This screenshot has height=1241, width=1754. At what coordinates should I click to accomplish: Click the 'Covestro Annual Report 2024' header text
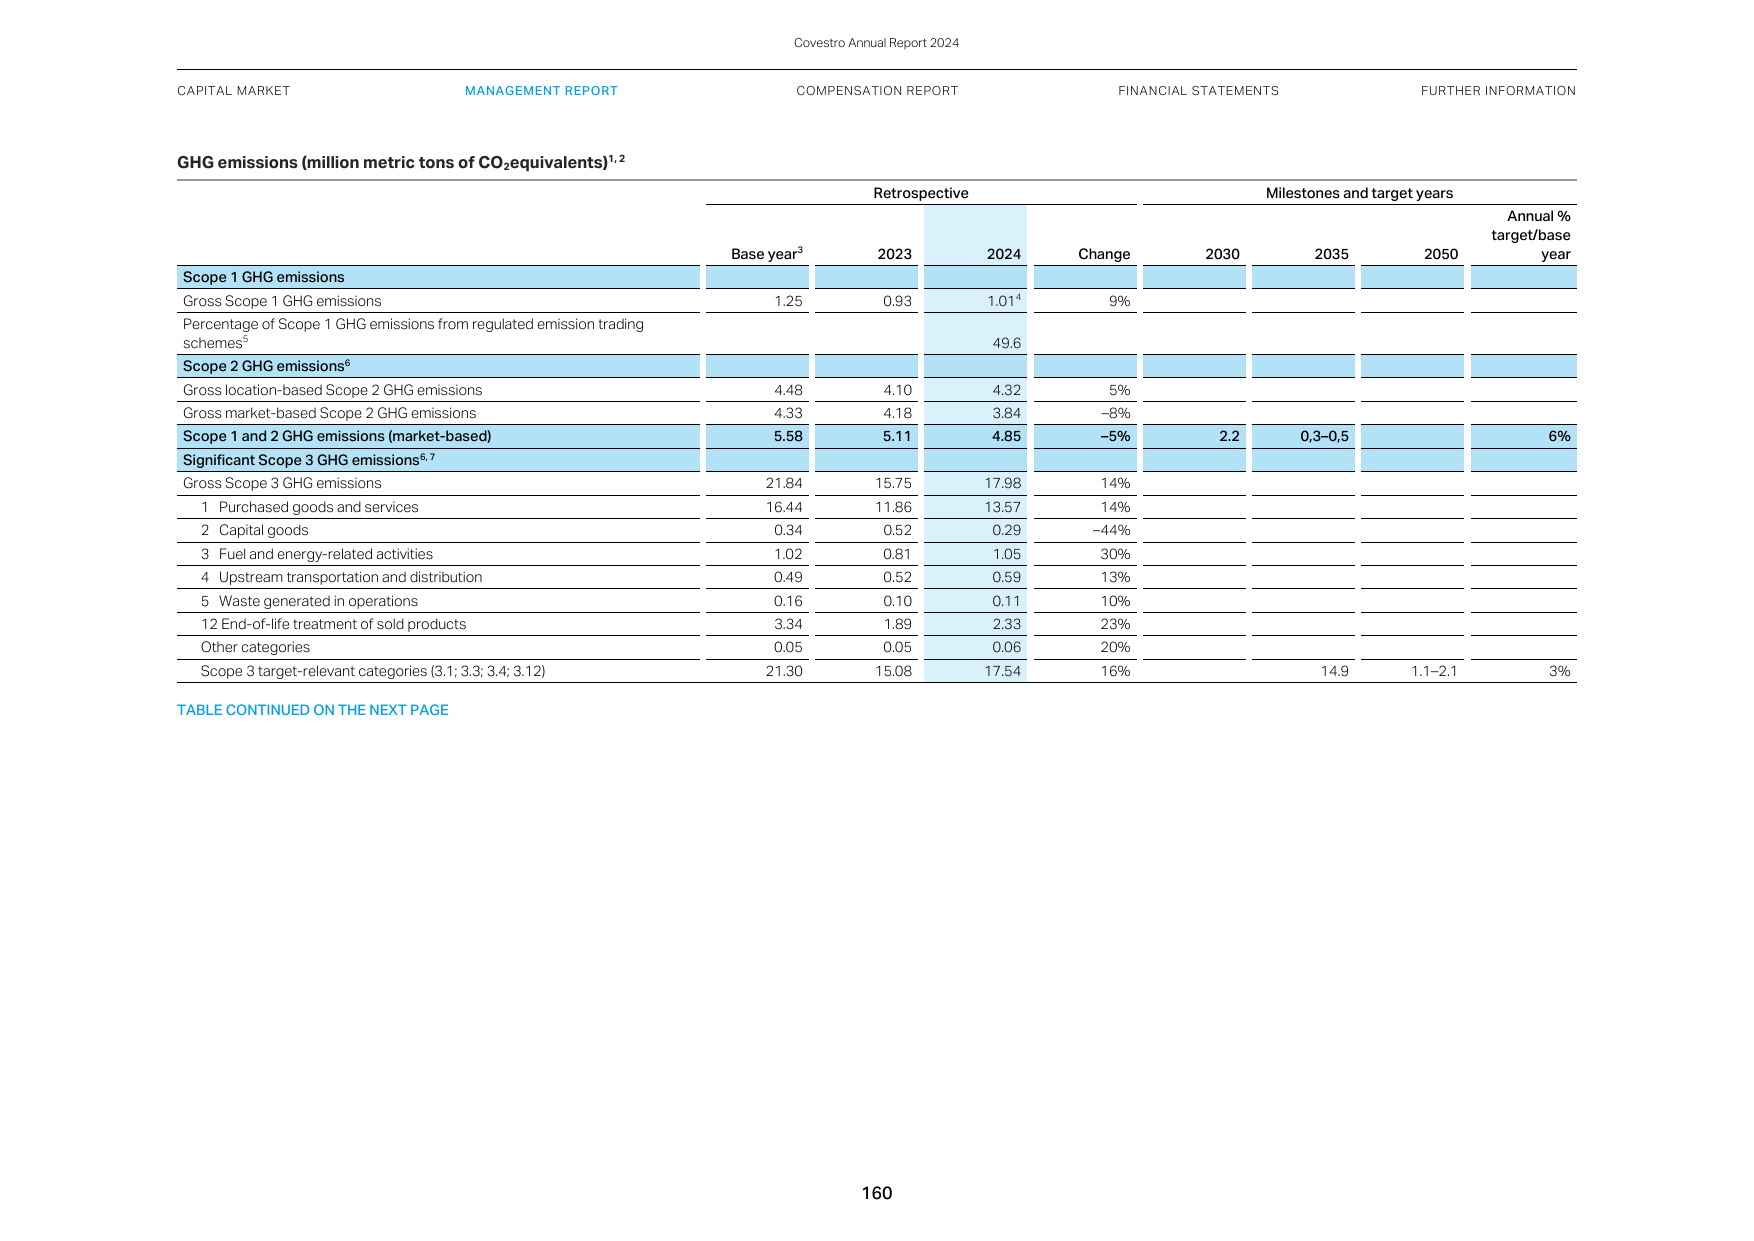pos(876,43)
